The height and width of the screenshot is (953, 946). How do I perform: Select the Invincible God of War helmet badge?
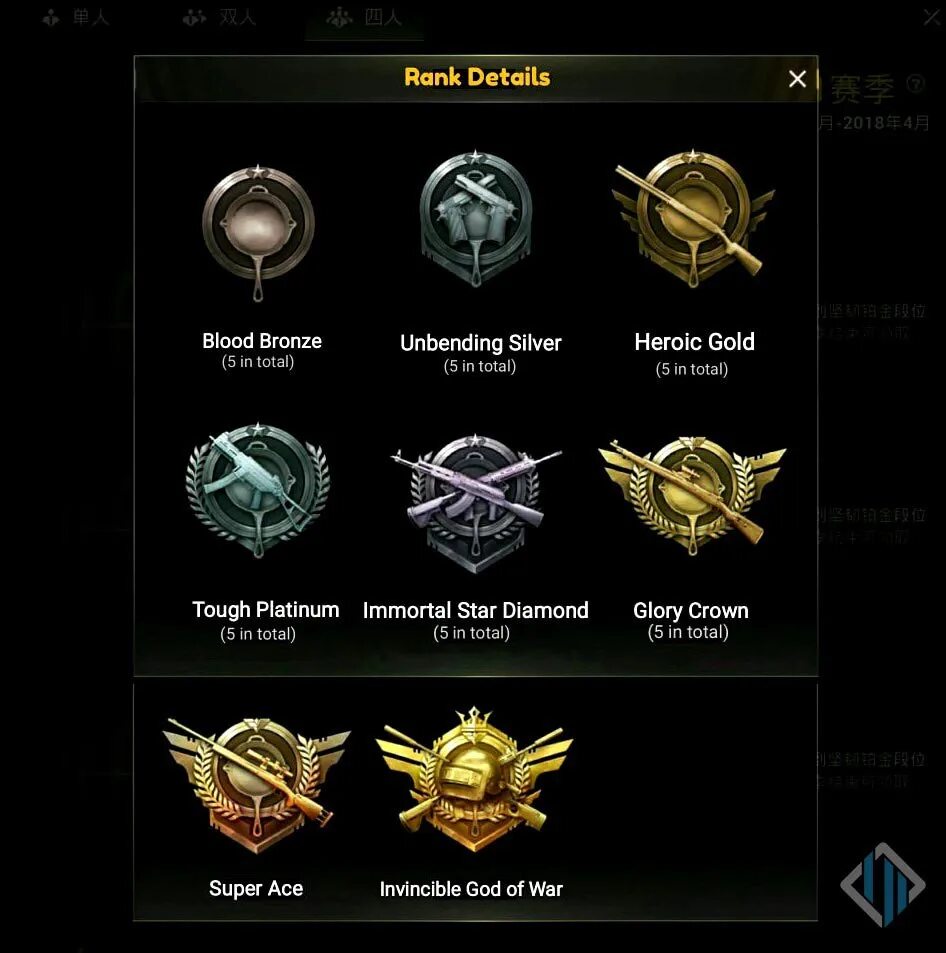tap(474, 779)
